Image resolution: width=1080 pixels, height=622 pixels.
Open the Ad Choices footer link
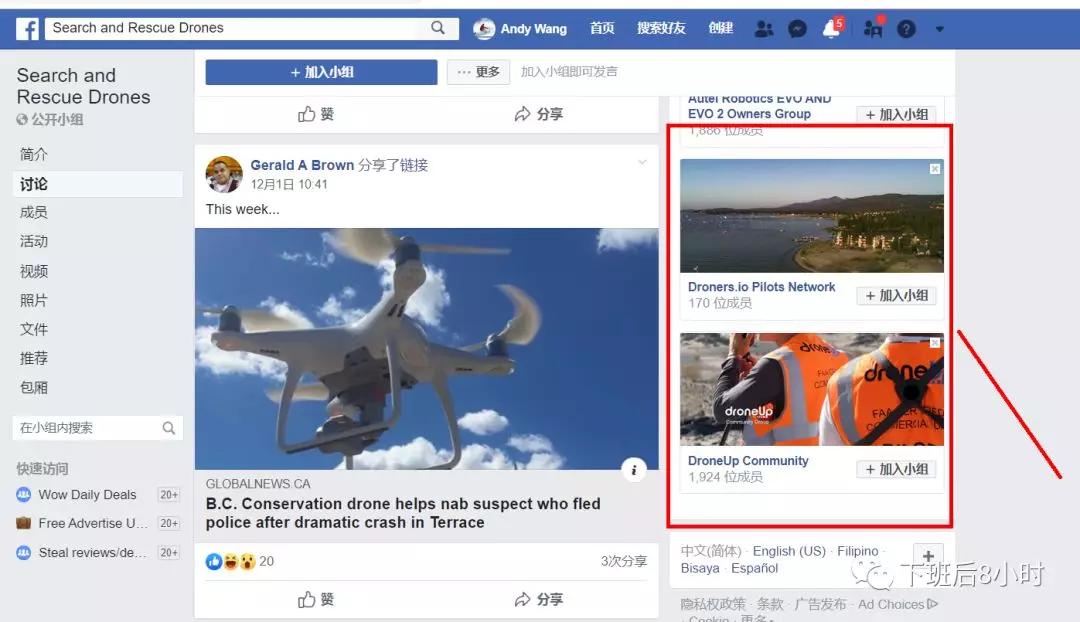pos(897,604)
